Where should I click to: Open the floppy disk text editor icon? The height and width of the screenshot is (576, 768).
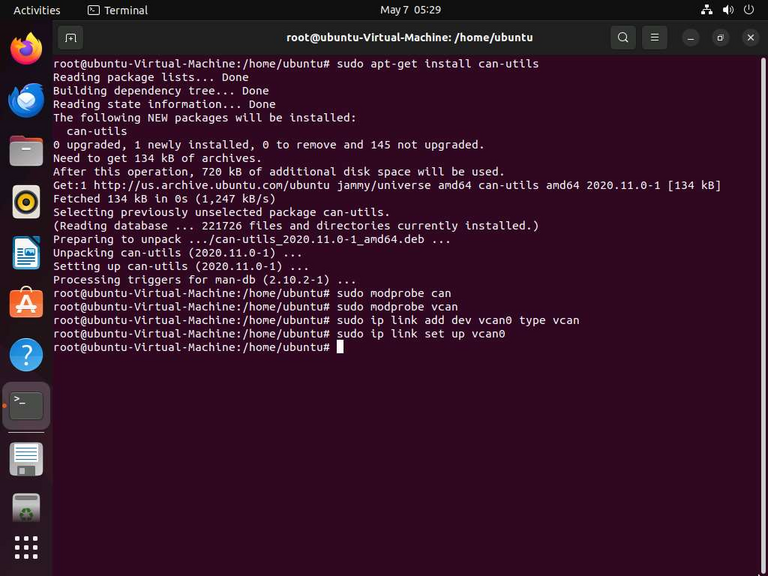pos(26,459)
